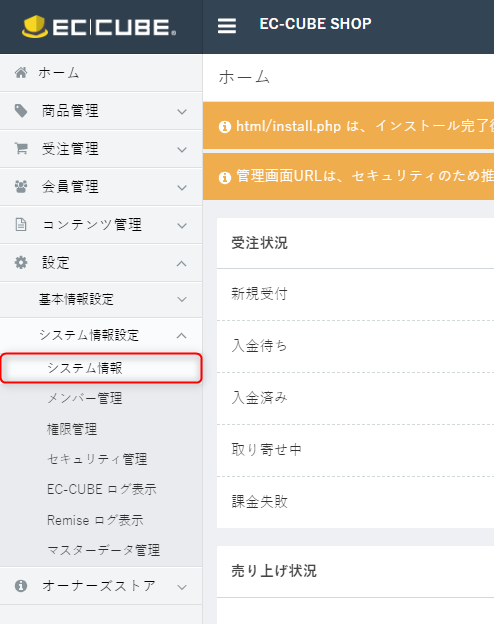Screen dimensions: 494x624
Task: Open マスターデータ管理 page
Action: [x=103, y=550]
